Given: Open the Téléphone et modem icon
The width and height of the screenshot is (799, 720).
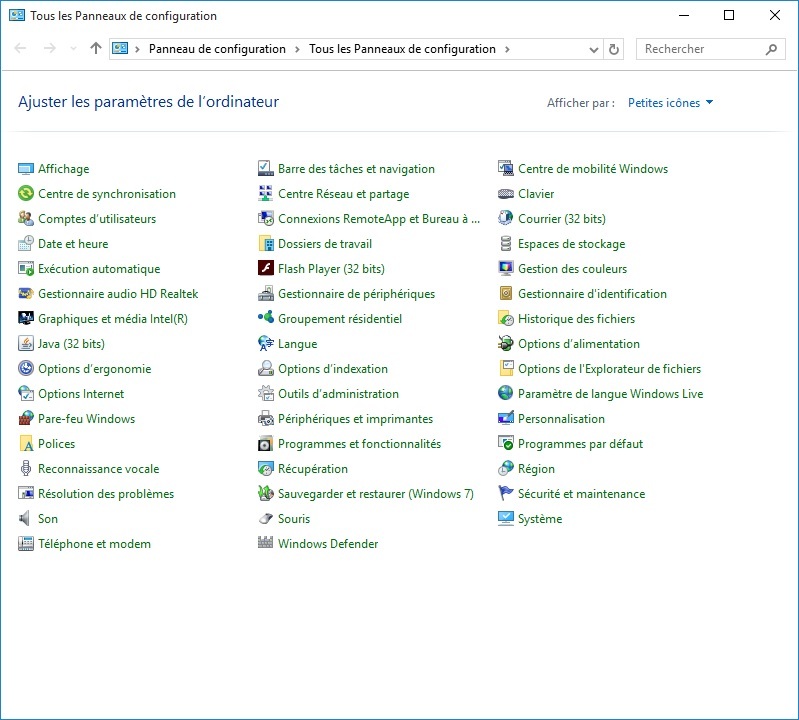Looking at the screenshot, I should [25, 543].
